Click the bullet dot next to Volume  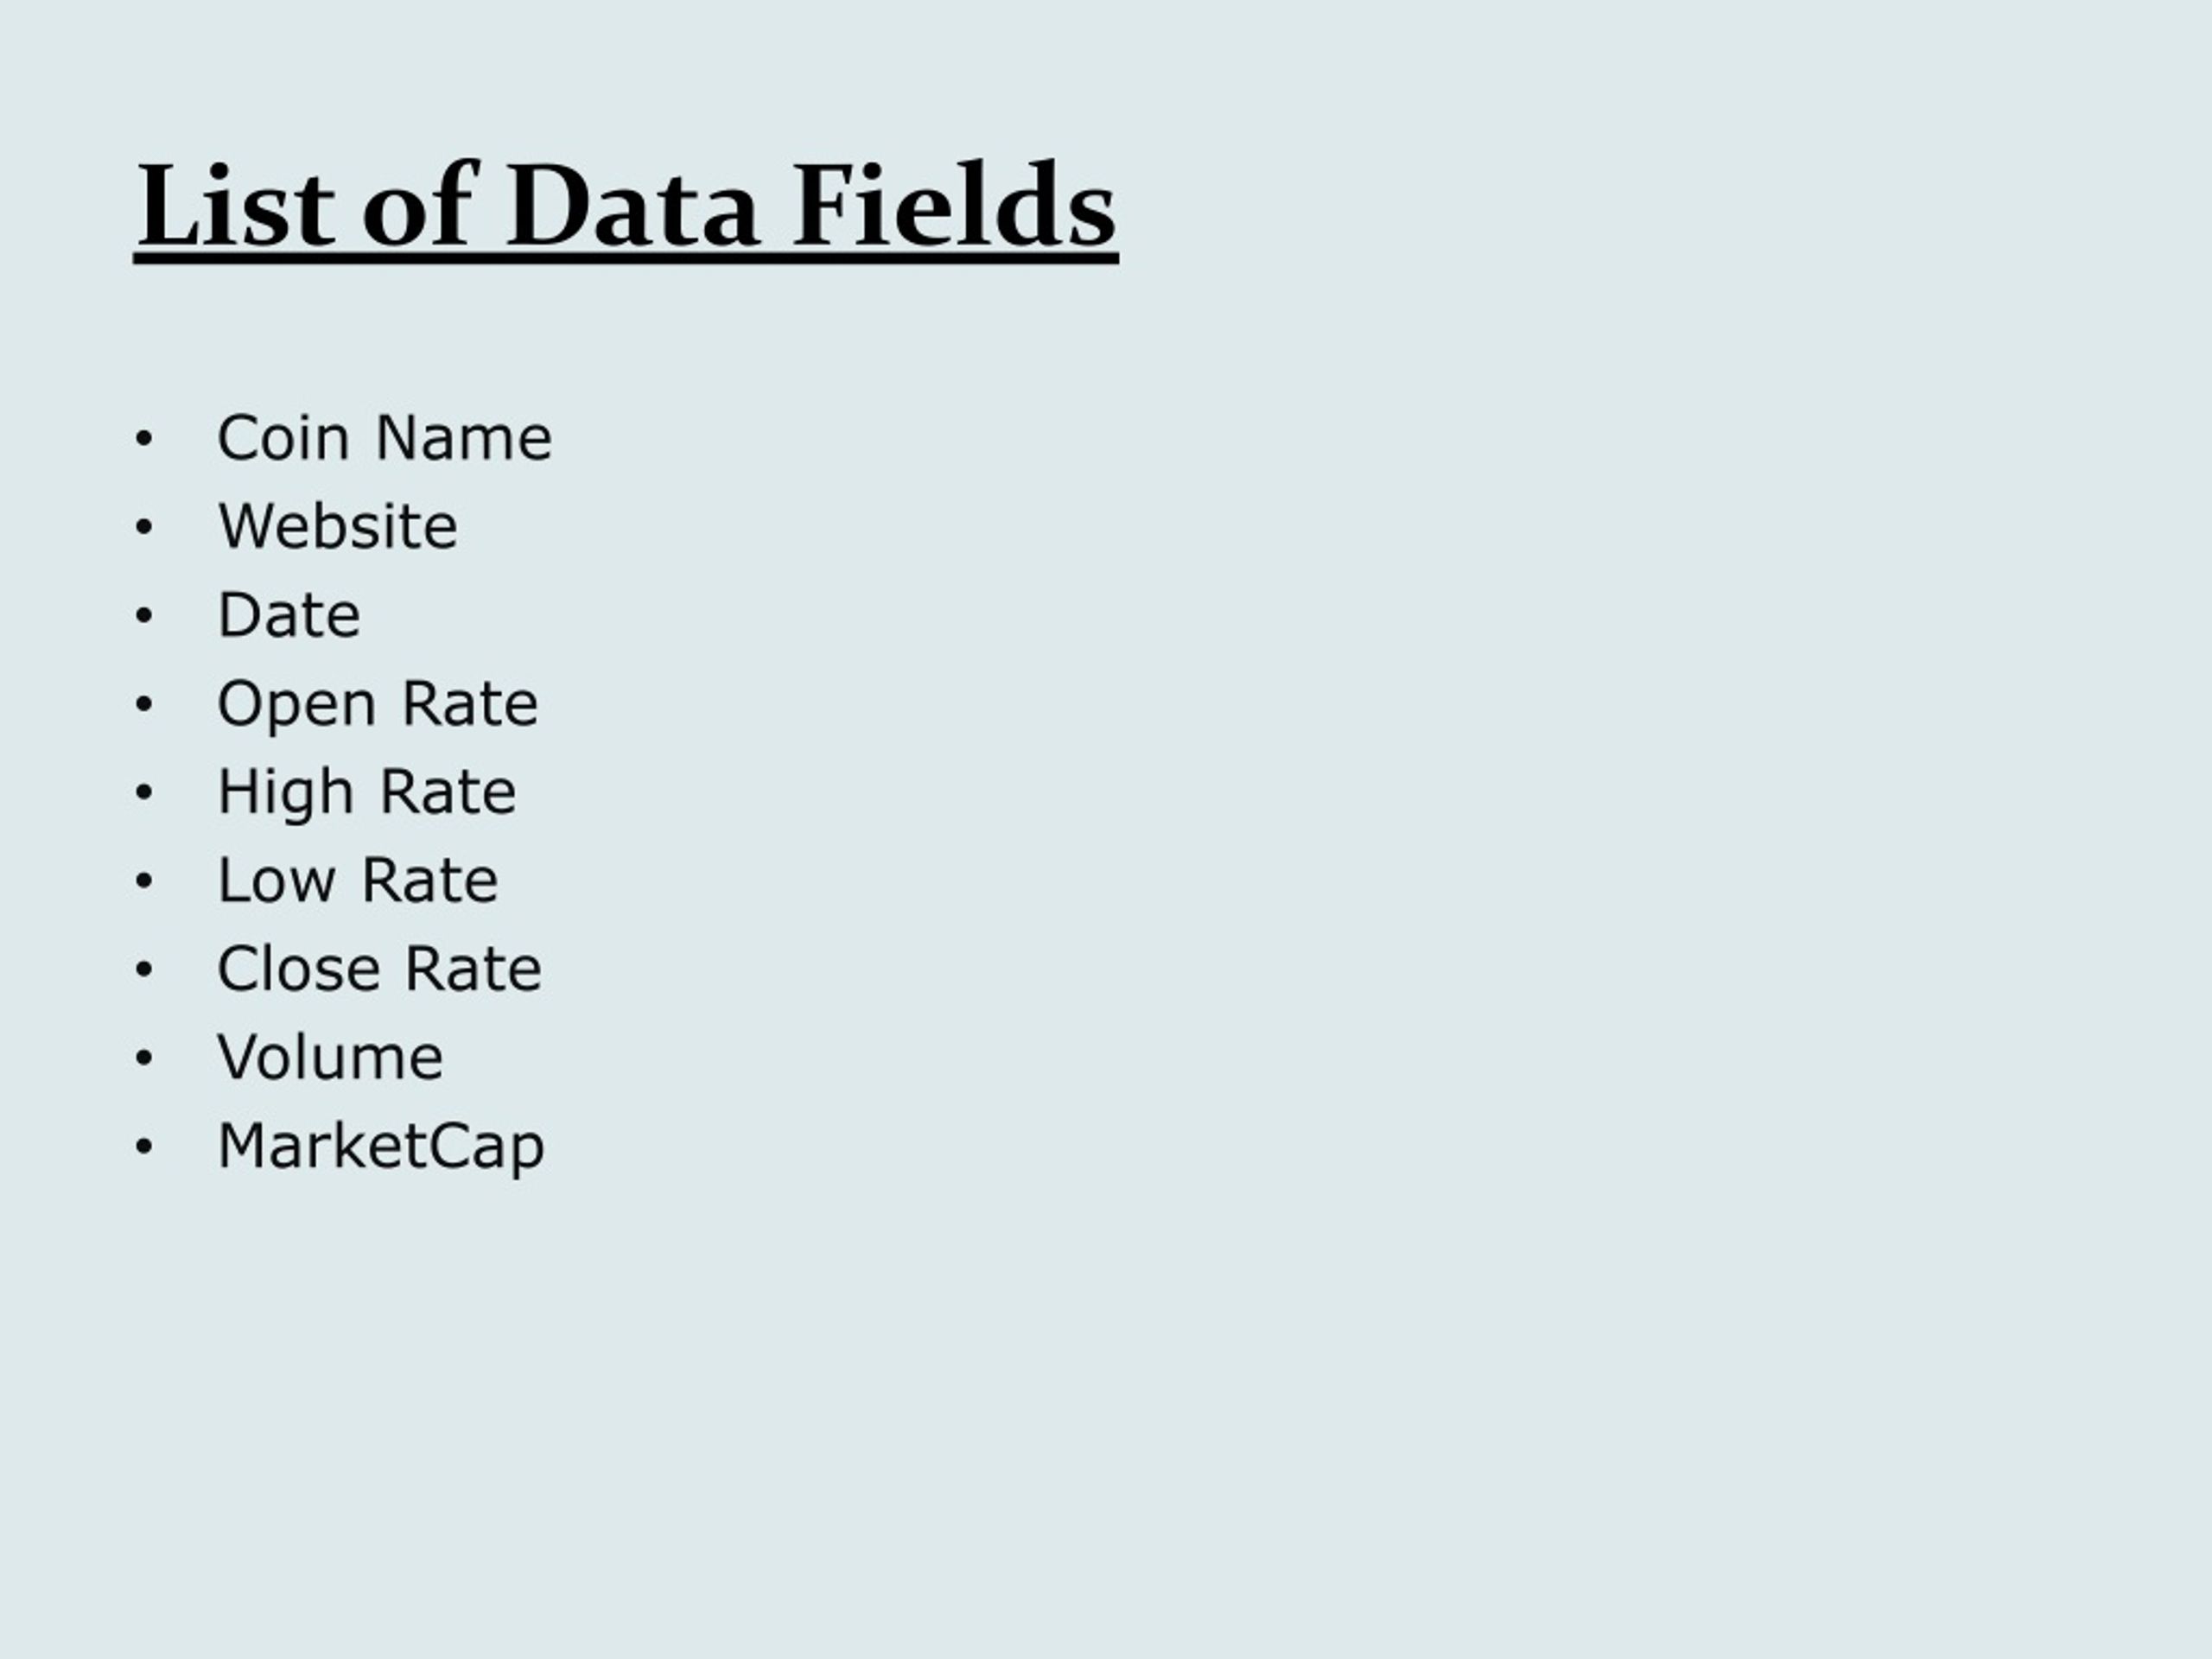pyautogui.click(x=144, y=1058)
